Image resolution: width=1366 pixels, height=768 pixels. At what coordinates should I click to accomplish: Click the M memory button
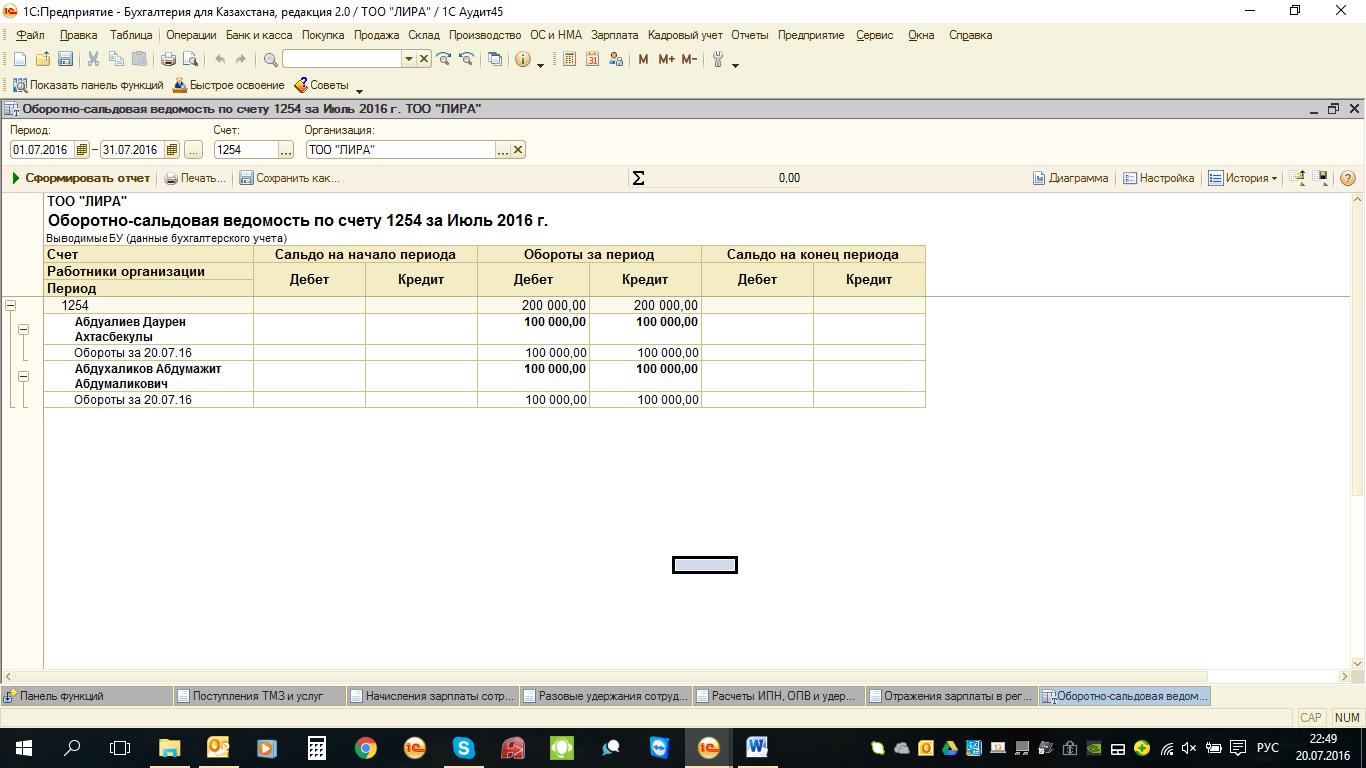[x=643, y=59]
